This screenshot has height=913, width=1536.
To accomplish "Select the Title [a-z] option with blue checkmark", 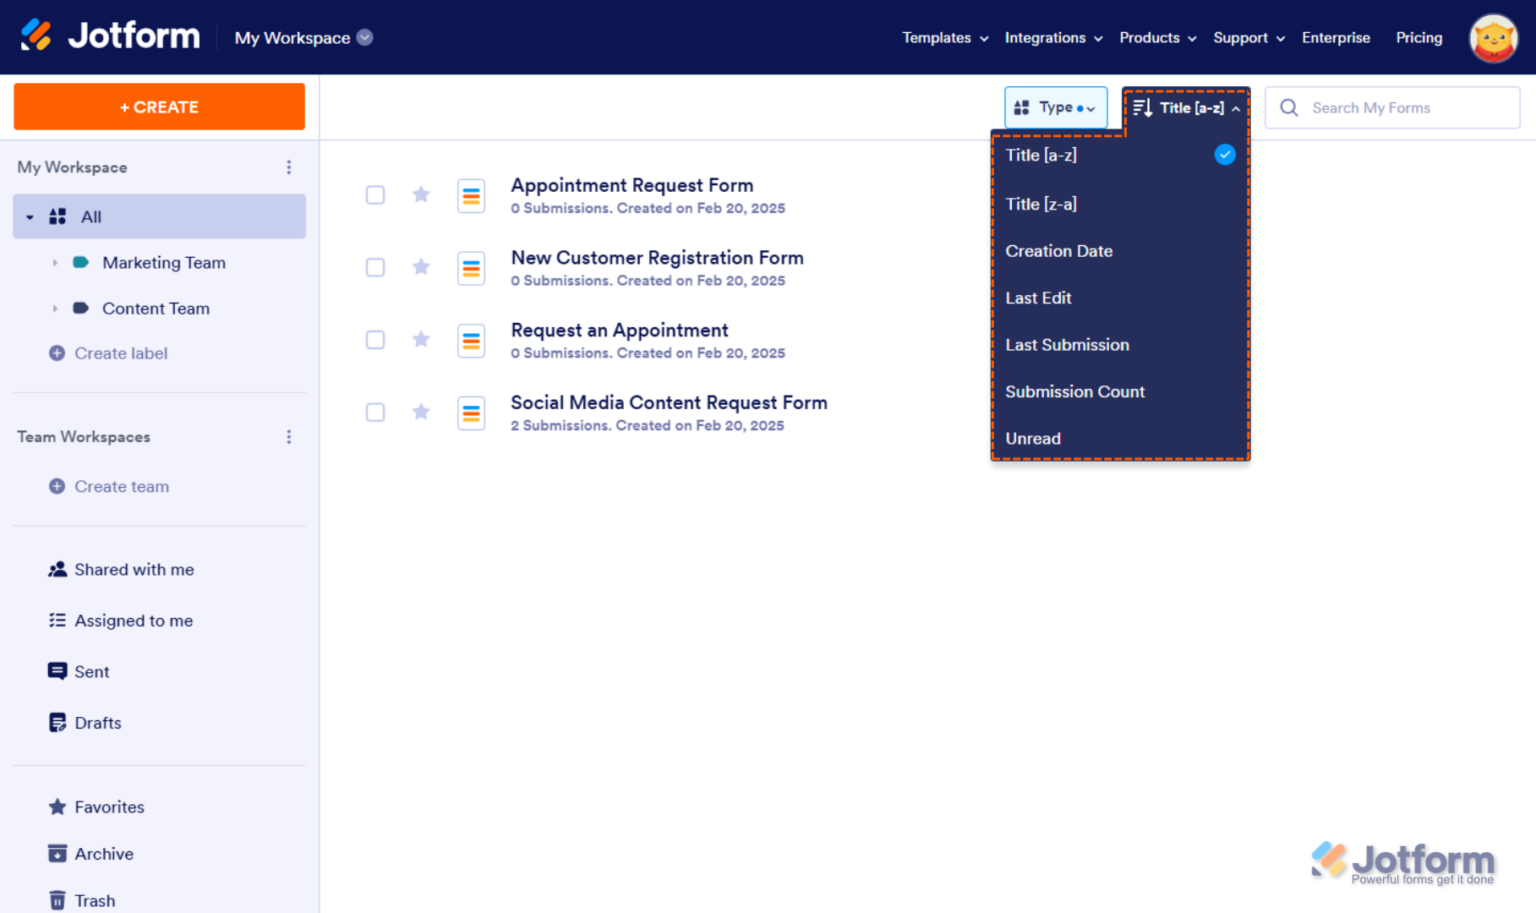I will [x=1041, y=155].
